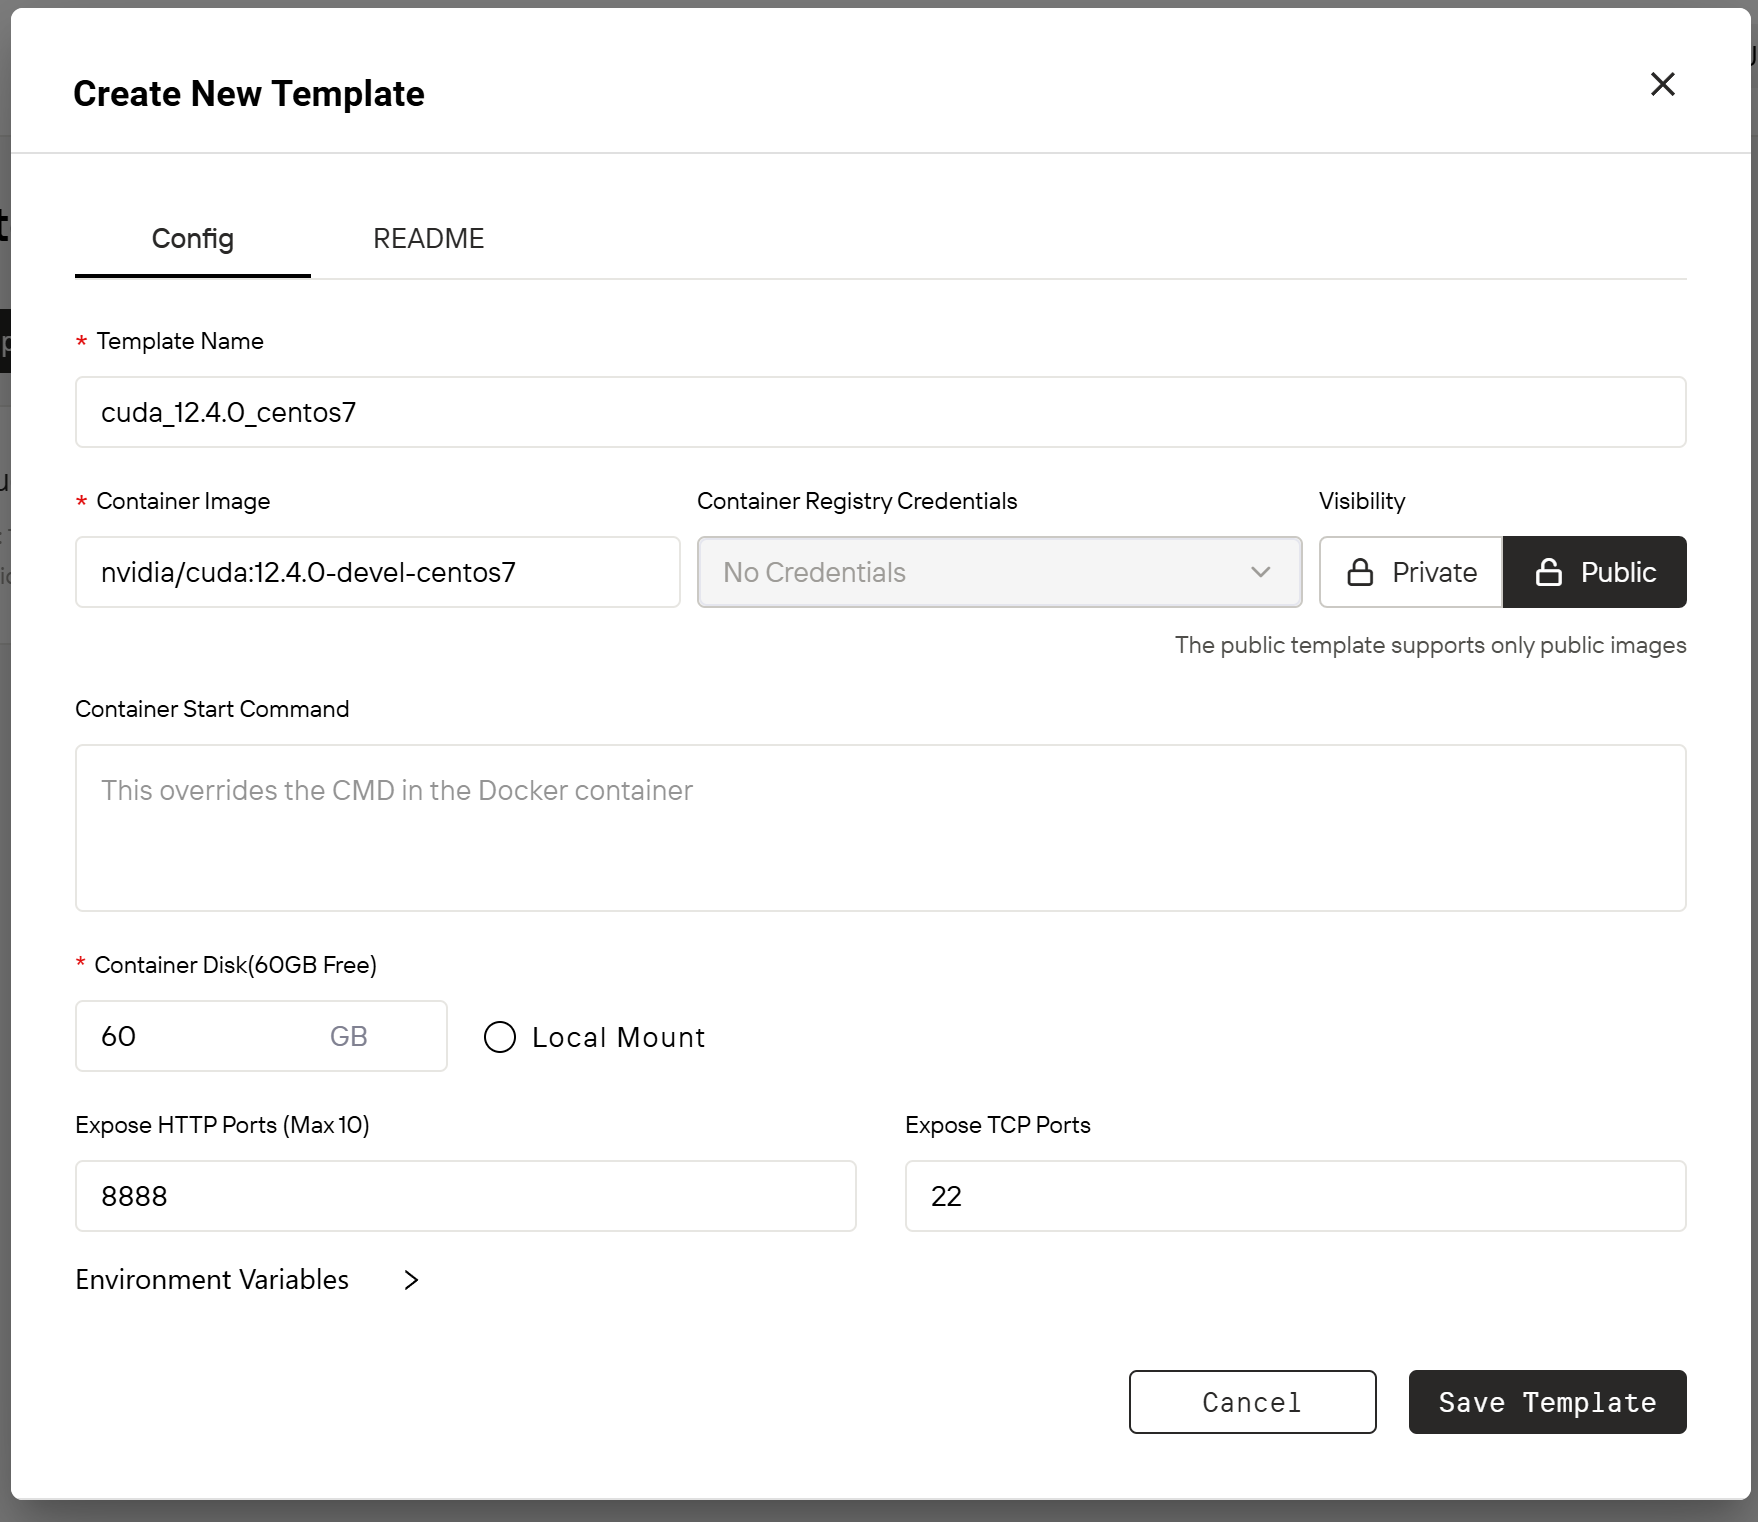Set visibility to Private

(x=1411, y=572)
